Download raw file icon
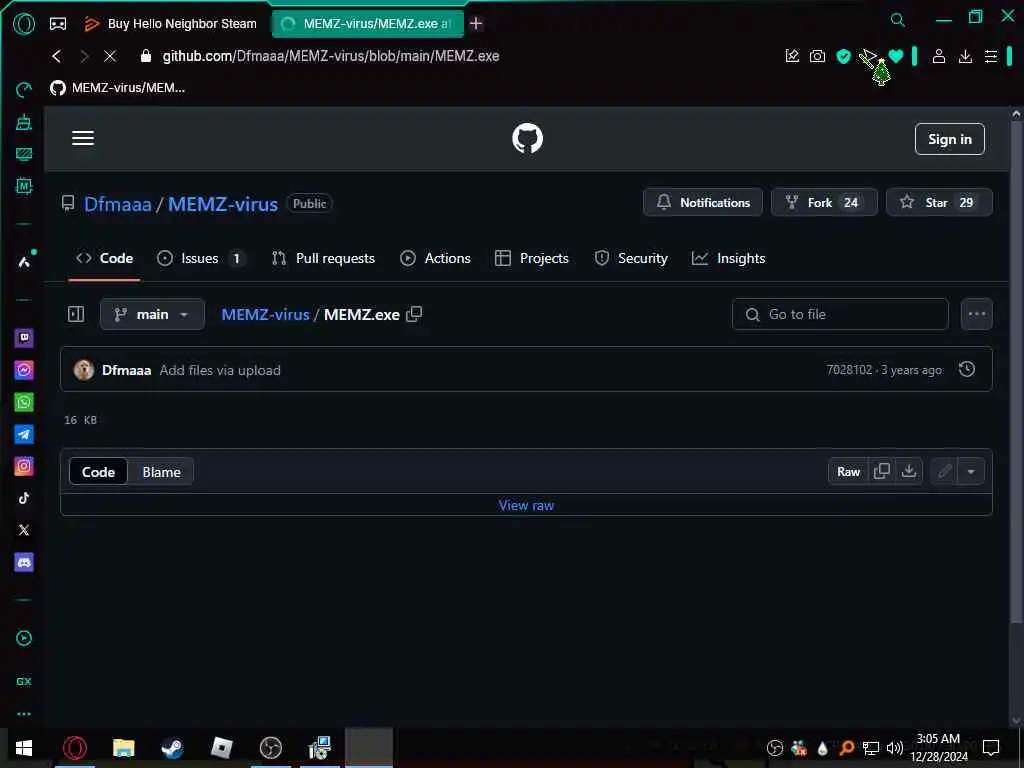1024x768 pixels. coord(908,472)
